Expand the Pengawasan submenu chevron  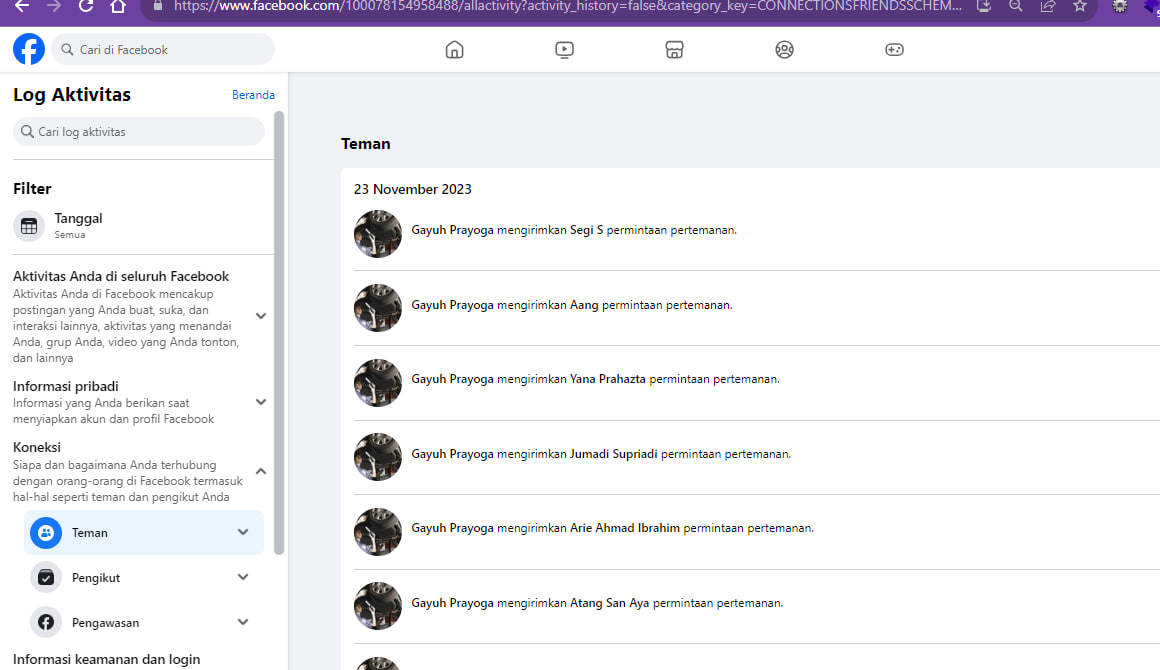tap(243, 623)
